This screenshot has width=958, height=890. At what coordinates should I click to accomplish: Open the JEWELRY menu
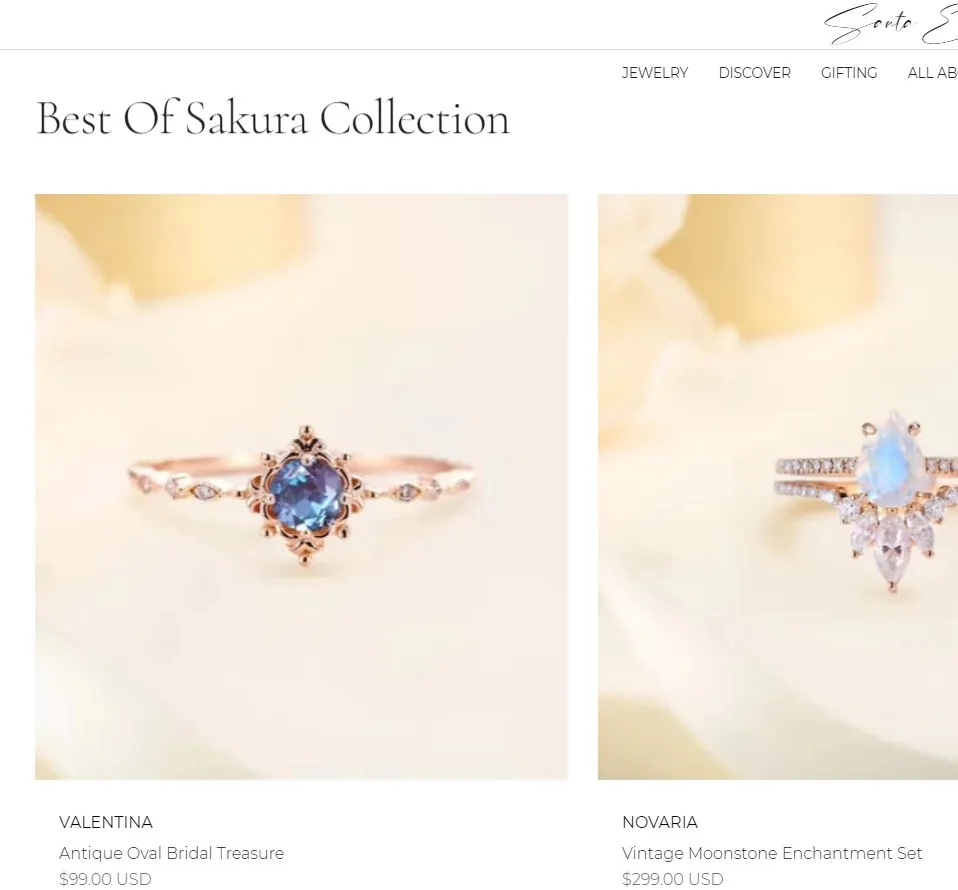654,73
